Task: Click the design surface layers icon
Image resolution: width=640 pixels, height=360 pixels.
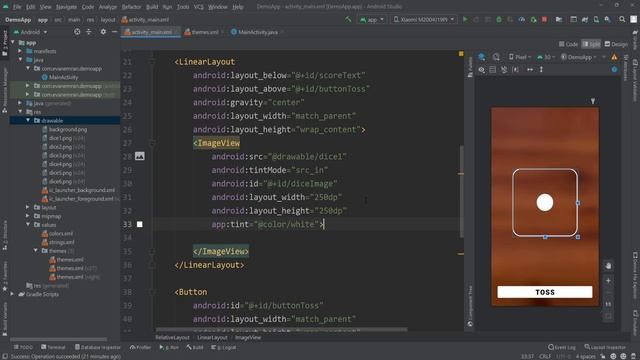Action: pyautogui.click(x=482, y=57)
